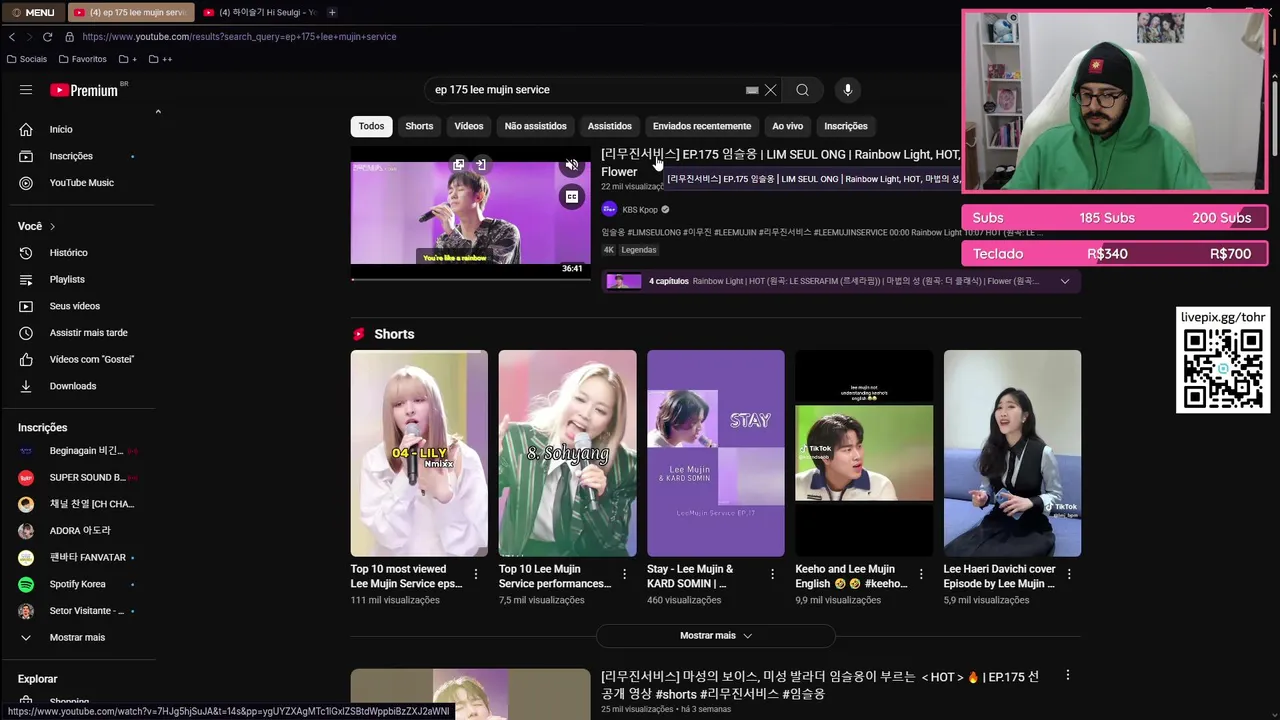Open options menu for Top 10 Lee Mujin short
This screenshot has height=720, width=1280.
tap(624, 574)
